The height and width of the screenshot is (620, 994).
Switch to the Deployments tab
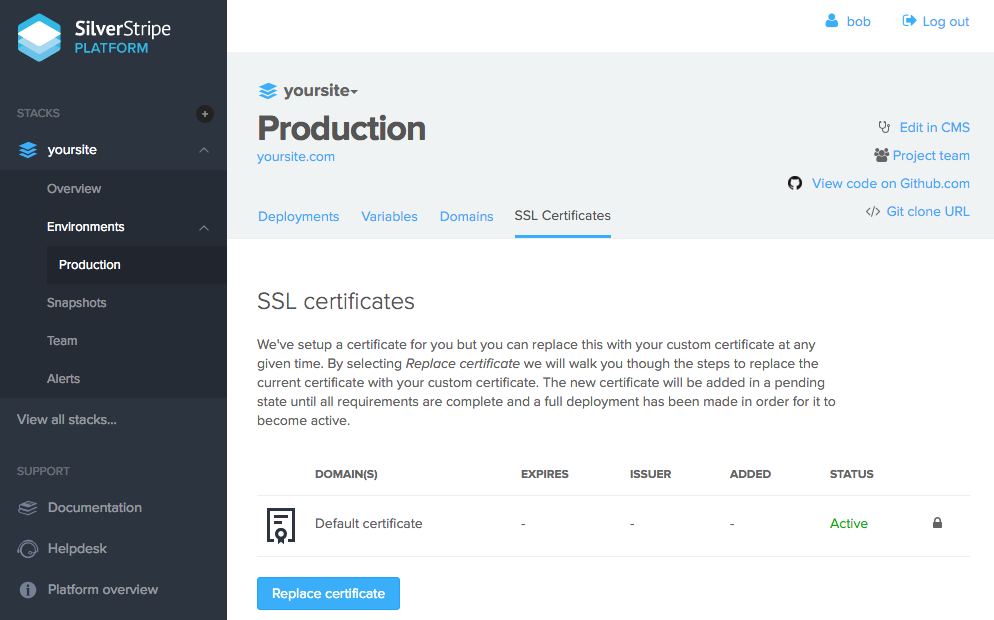298,216
